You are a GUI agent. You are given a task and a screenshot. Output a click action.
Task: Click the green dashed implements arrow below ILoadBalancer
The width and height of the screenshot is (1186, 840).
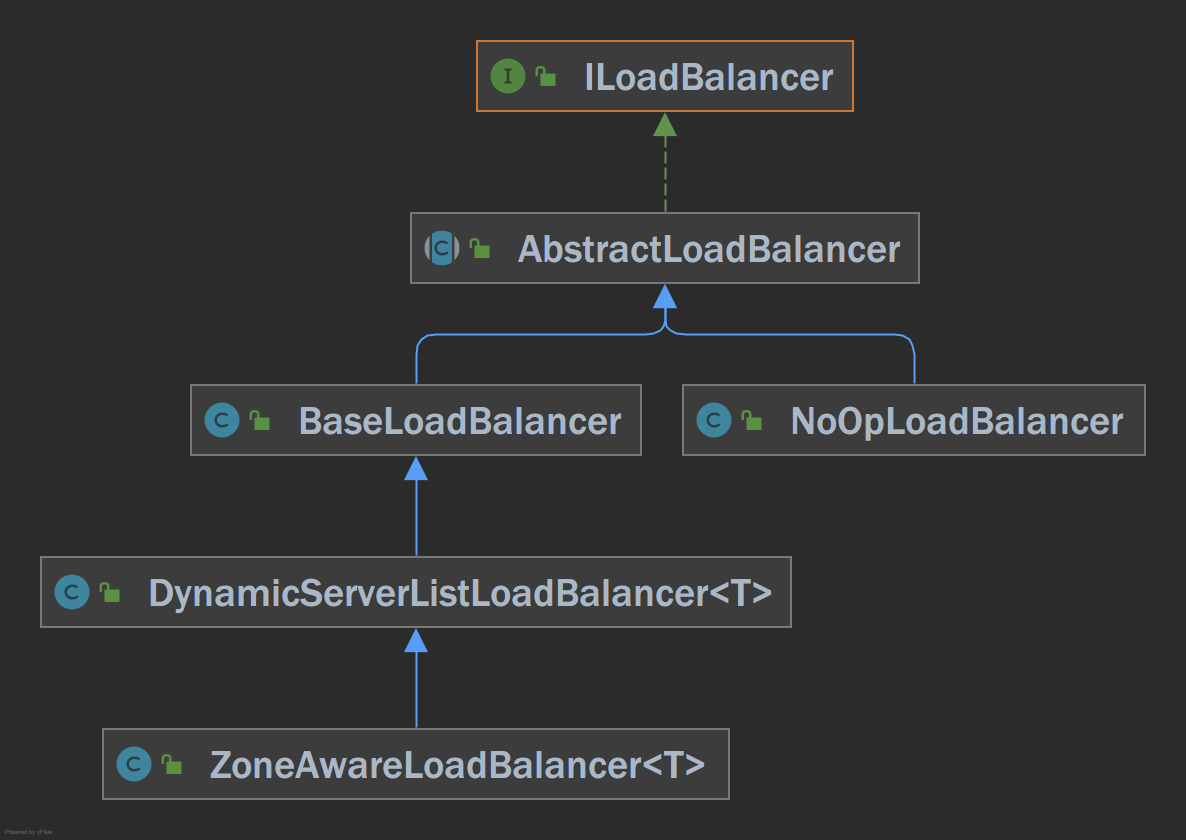click(665, 162)
